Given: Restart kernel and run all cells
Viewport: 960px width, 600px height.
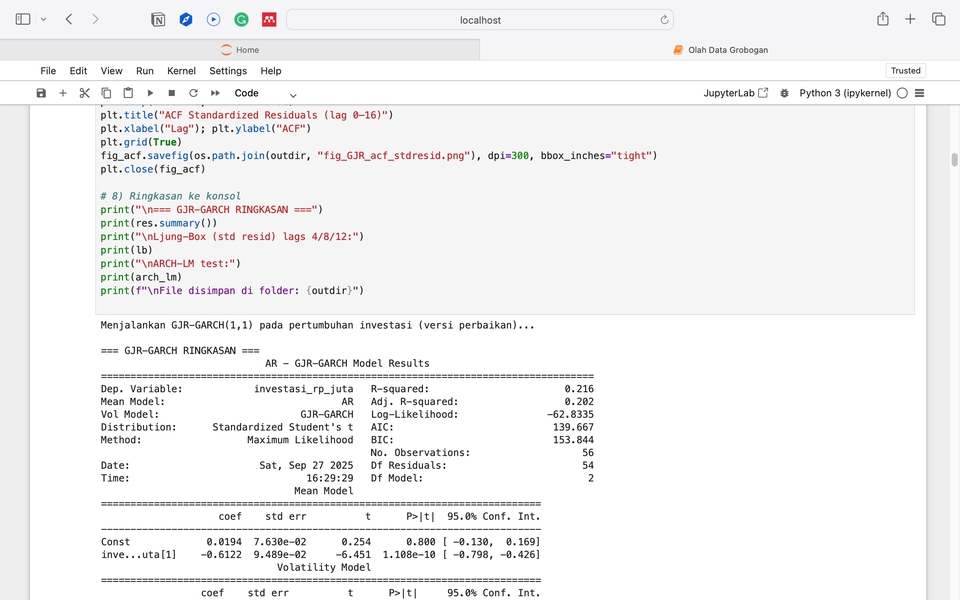Looking at the screenshot, I should 215,93.
